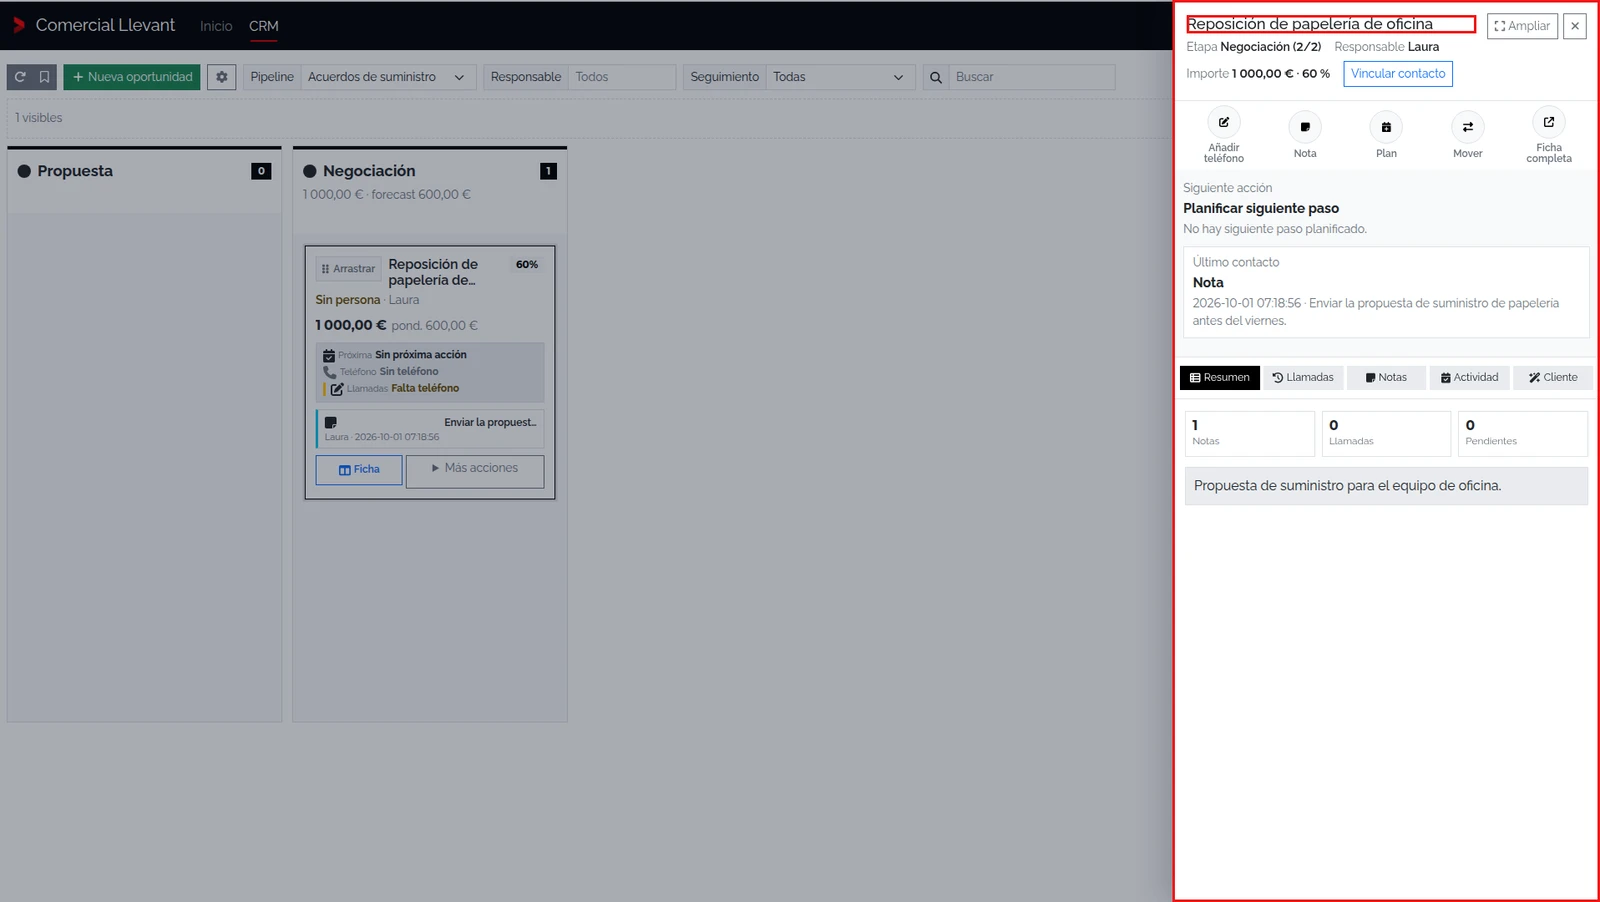
Task: Click the 'Sin próxima acción' text on card
Action: [421, 355]
